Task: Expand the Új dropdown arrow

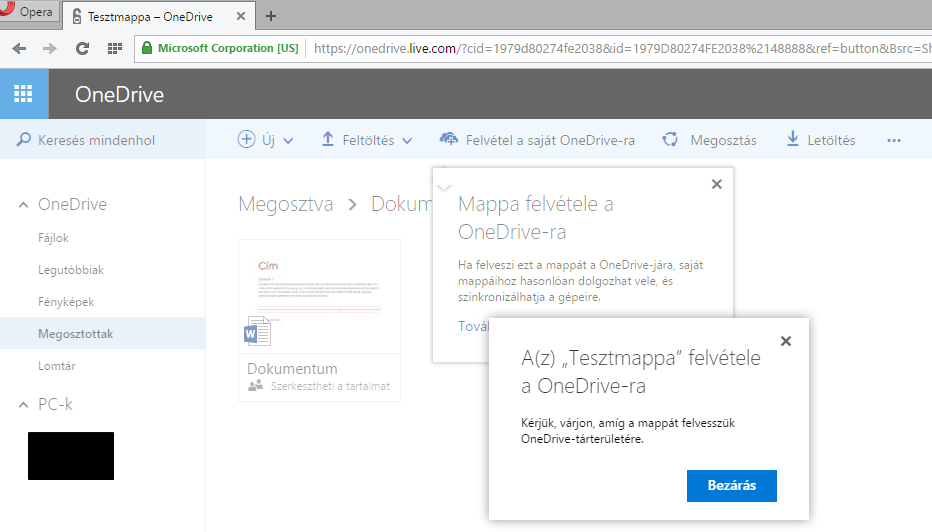Action: (288, 141)
